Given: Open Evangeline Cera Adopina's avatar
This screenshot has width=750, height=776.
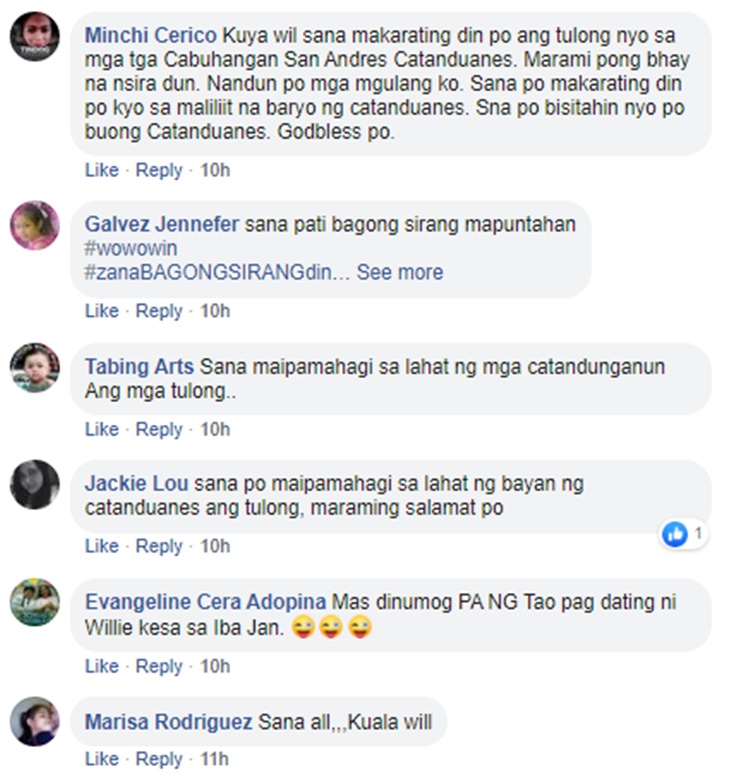Looking at the screenshot, I should pyautogui.click(x=35, y=602).
